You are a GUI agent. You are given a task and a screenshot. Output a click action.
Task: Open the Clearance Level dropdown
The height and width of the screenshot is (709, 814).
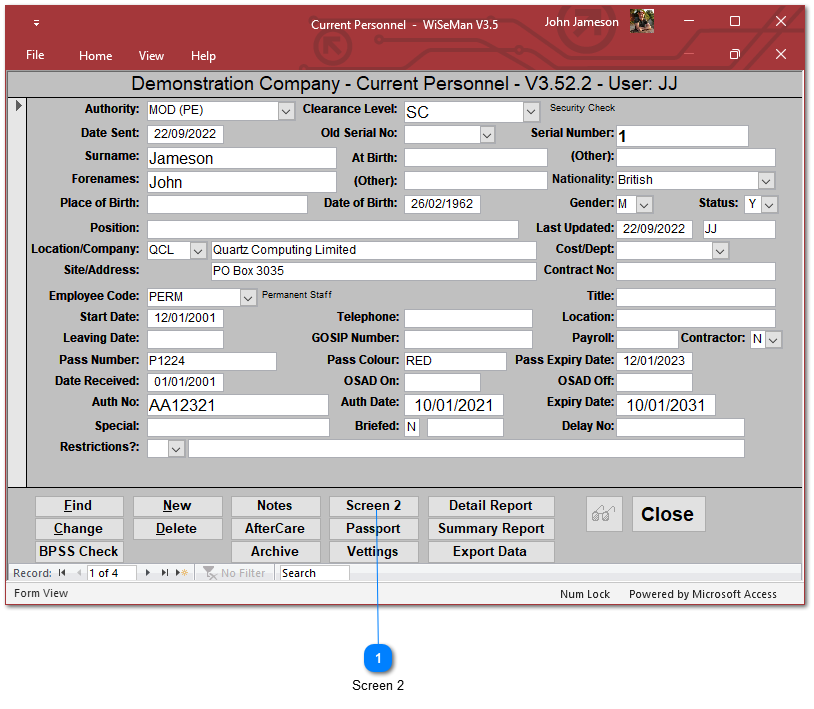(531, 112)
